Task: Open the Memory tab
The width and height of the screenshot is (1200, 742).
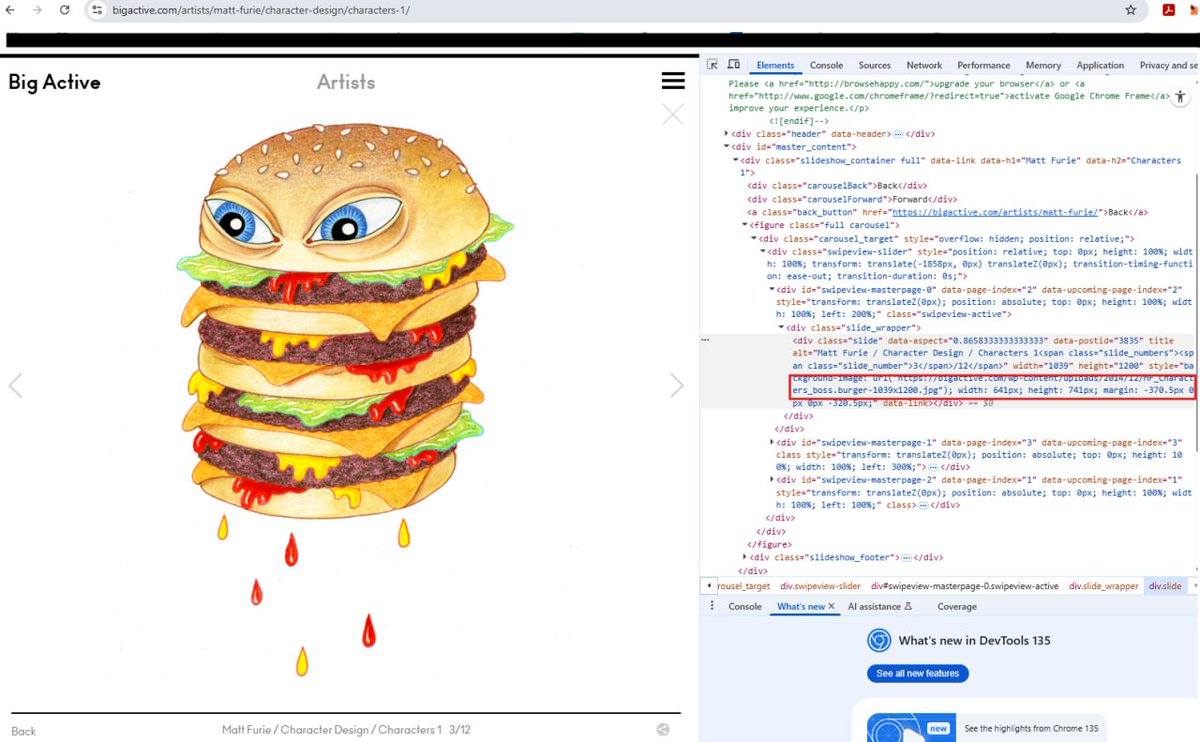Action: [1043, 65]
